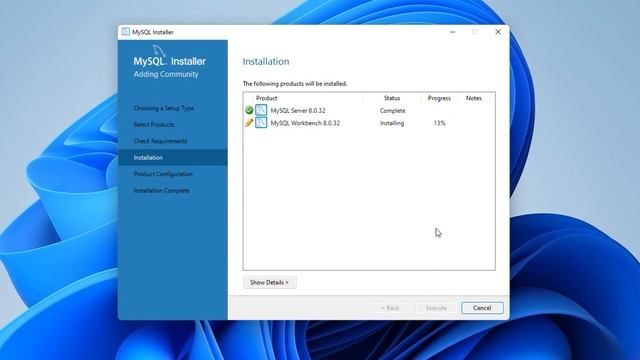
Task: Close the MySQL Installer window
Action: 498,32
